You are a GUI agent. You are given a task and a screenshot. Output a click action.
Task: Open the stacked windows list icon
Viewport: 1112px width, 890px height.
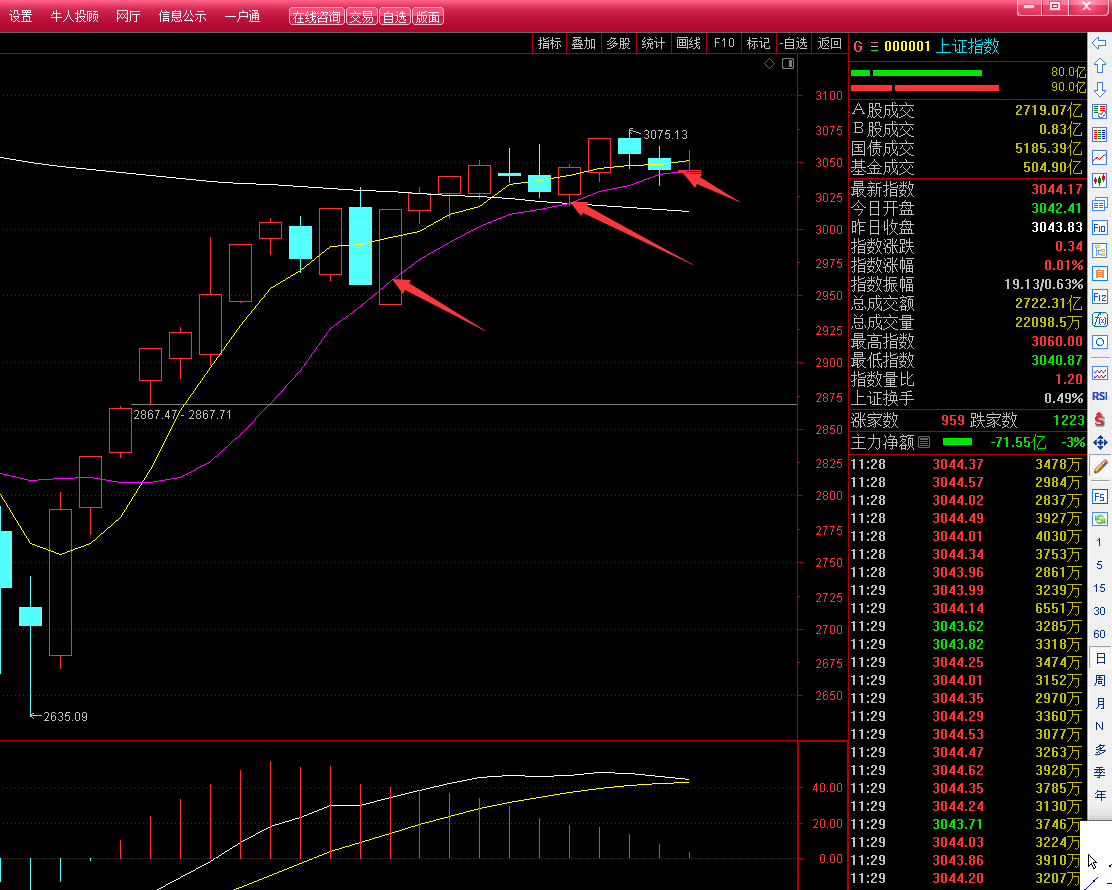pos(1099,204)
